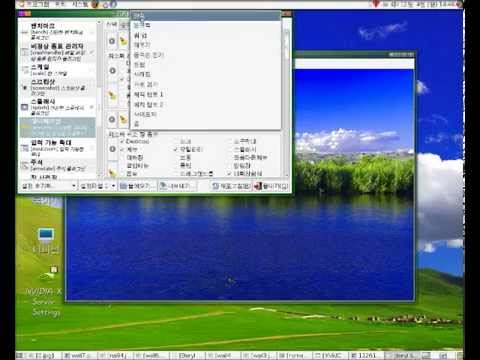480x360 pixels.
Task: Toggle the splash plugin enable checkbox
Action: pyautogui.click(x=92, y=107)
